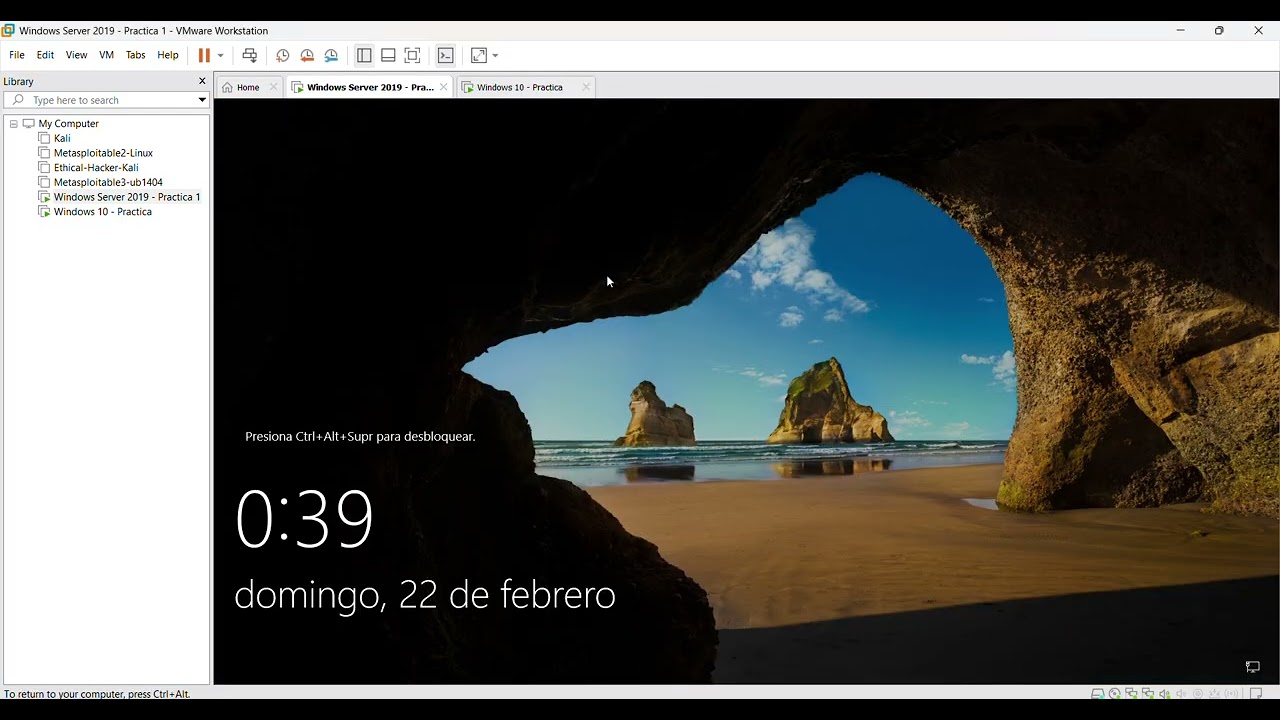Open the message log icon
This screenshot has width=1280, height=720.
1257,693
